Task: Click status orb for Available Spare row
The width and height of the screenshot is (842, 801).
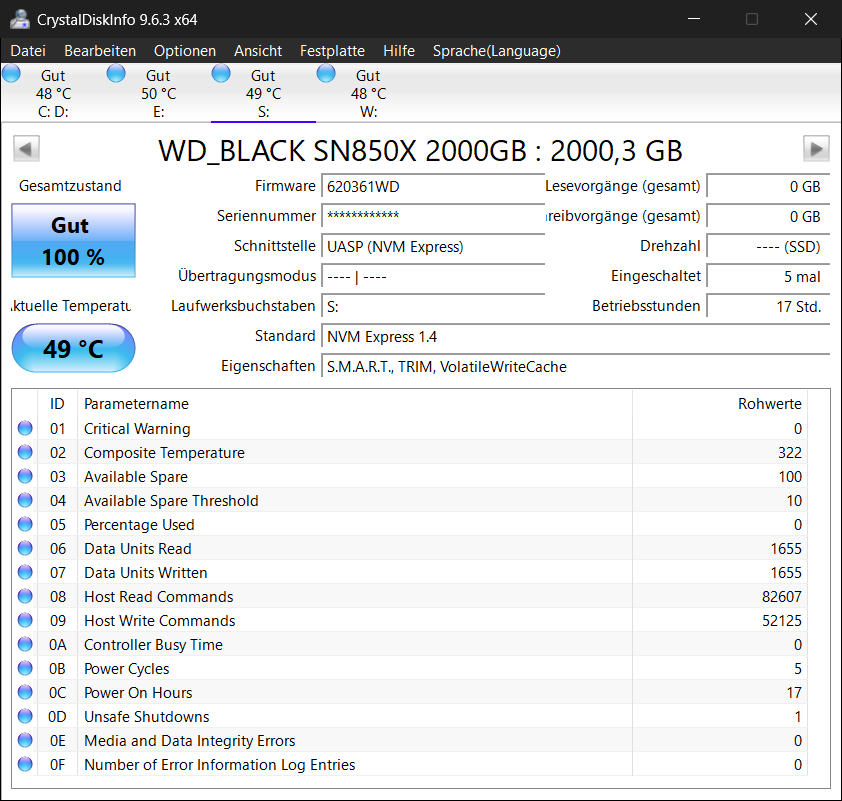Action: [25, 476]
